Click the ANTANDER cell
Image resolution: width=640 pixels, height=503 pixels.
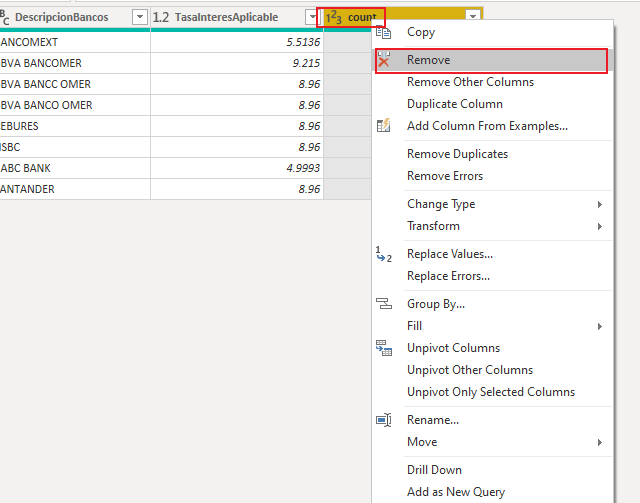click(75, 189)
